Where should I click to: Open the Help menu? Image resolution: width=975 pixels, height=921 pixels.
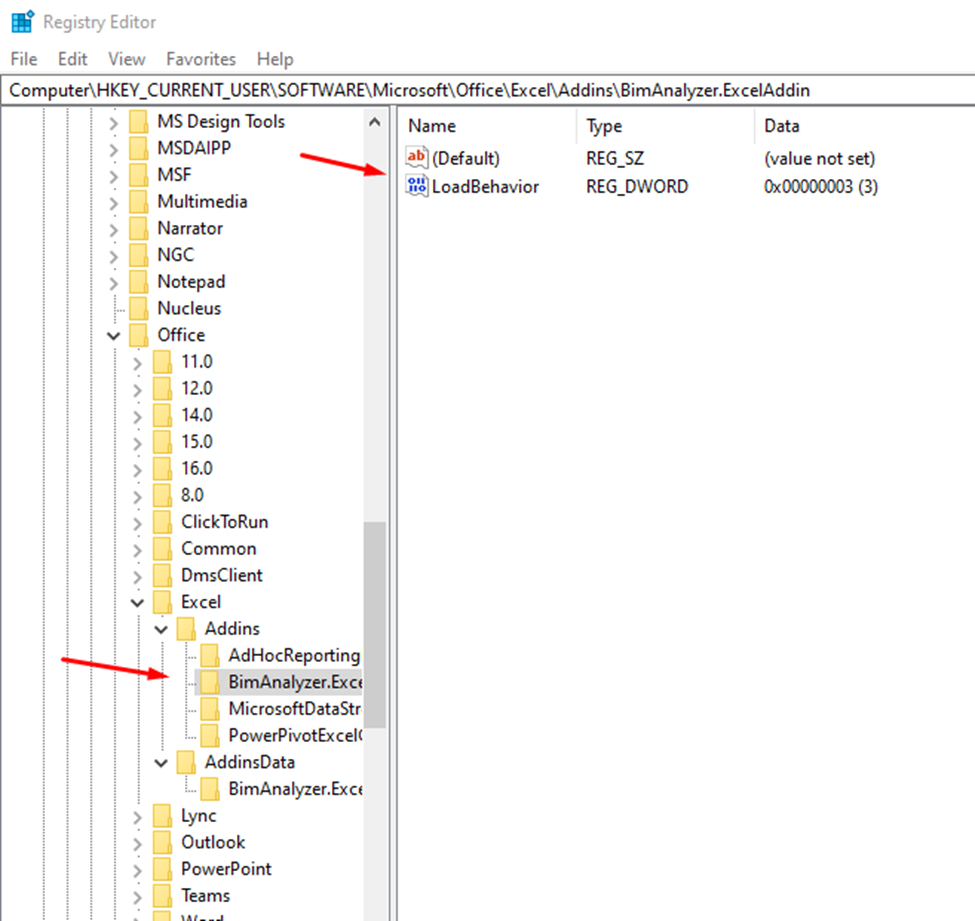(x=275, y=59)
